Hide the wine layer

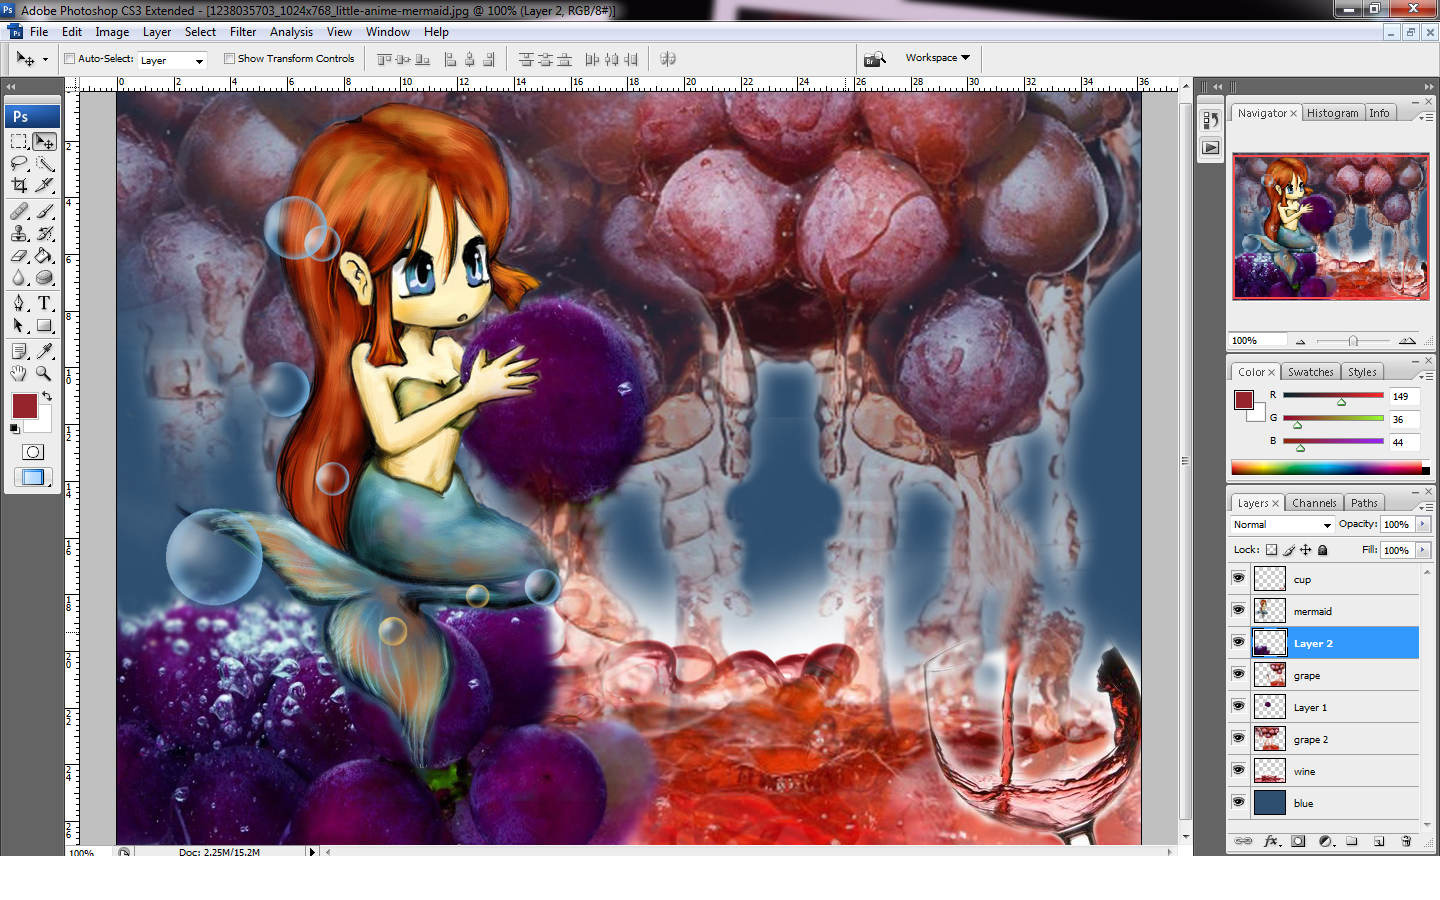pos(1239,771)
